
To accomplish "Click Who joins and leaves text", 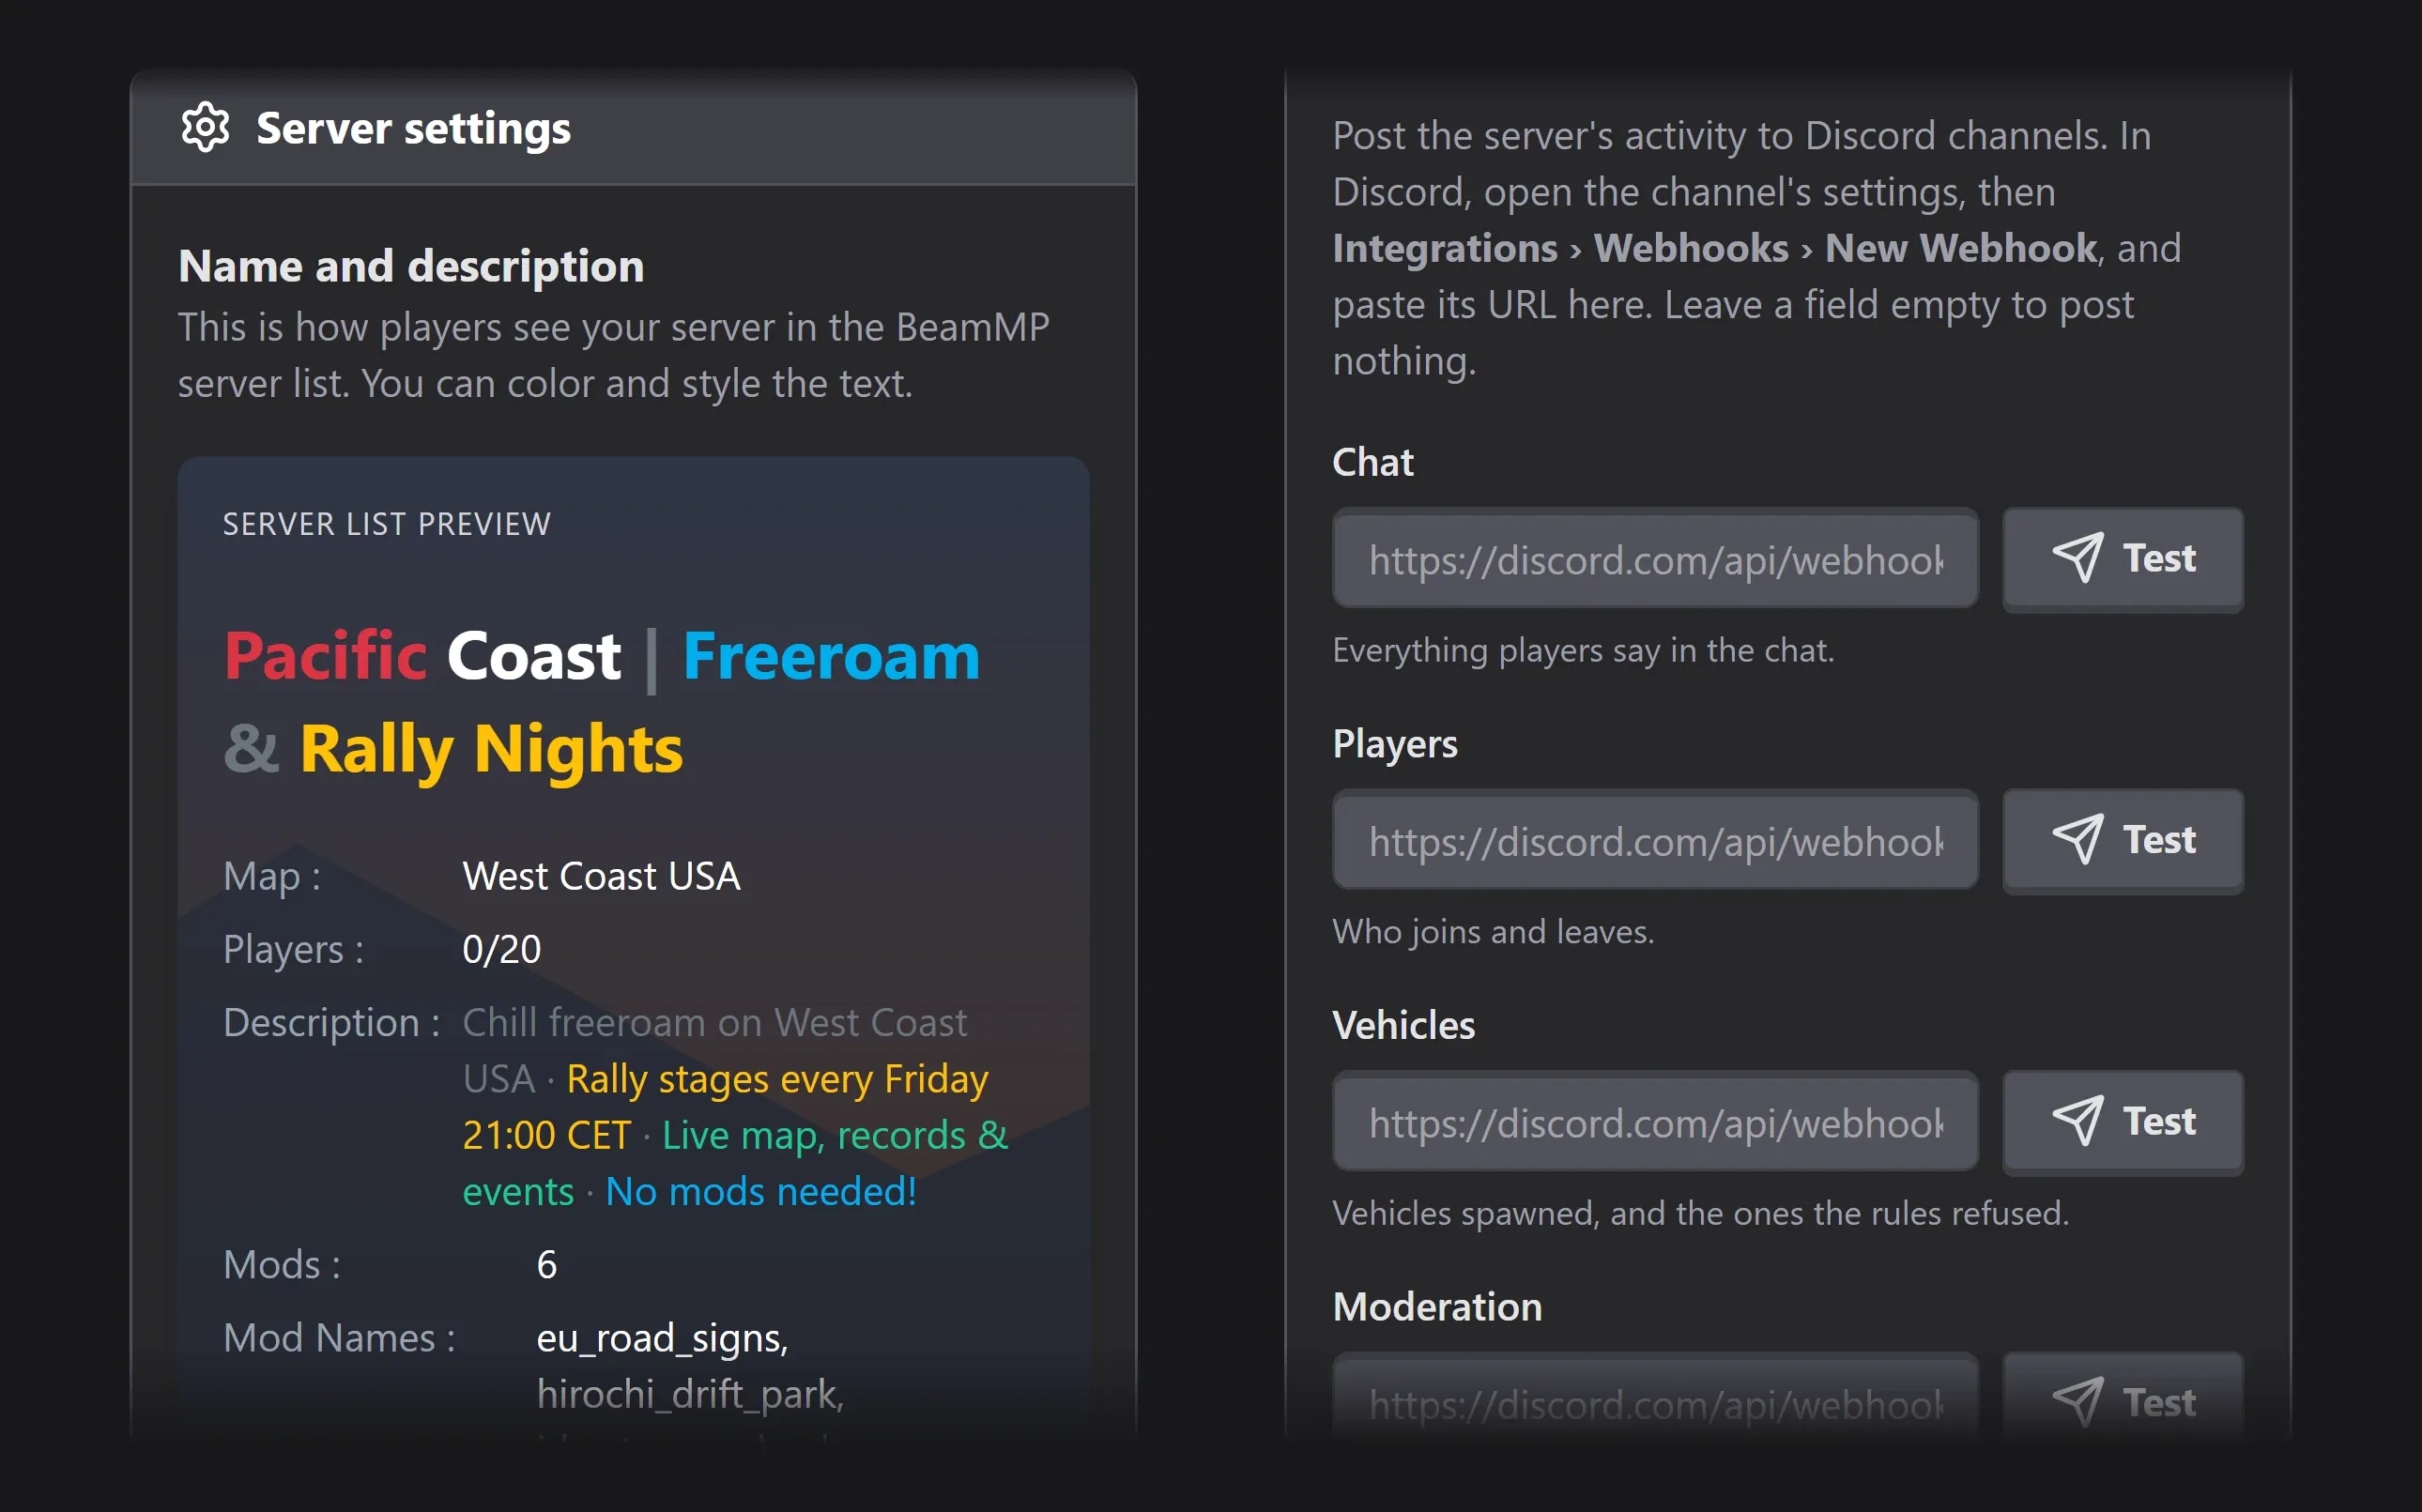I will pyautogui.click(x=1493, y=932).
